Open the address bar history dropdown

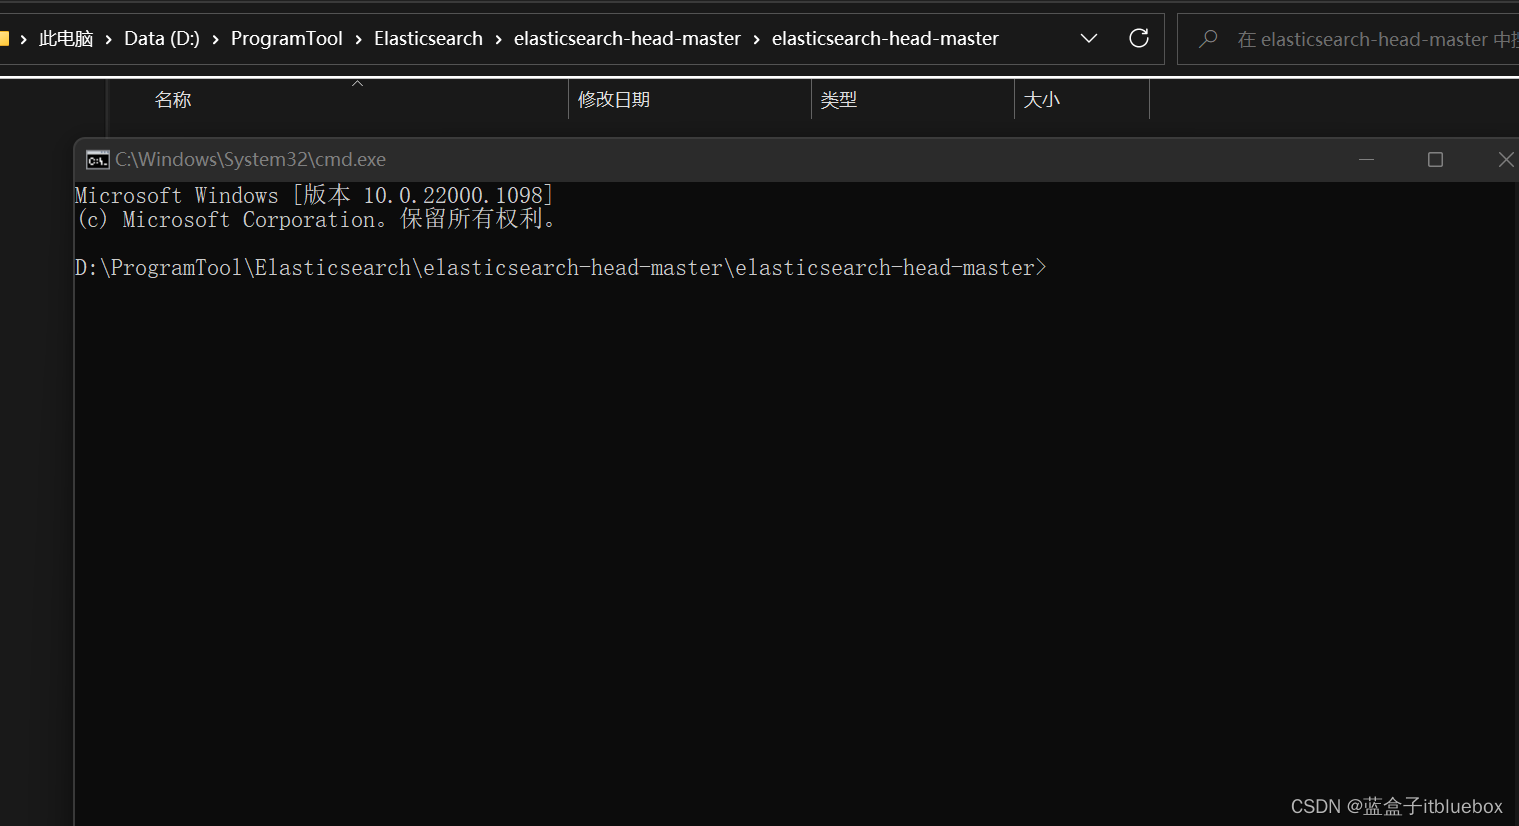pos(1089,39)
